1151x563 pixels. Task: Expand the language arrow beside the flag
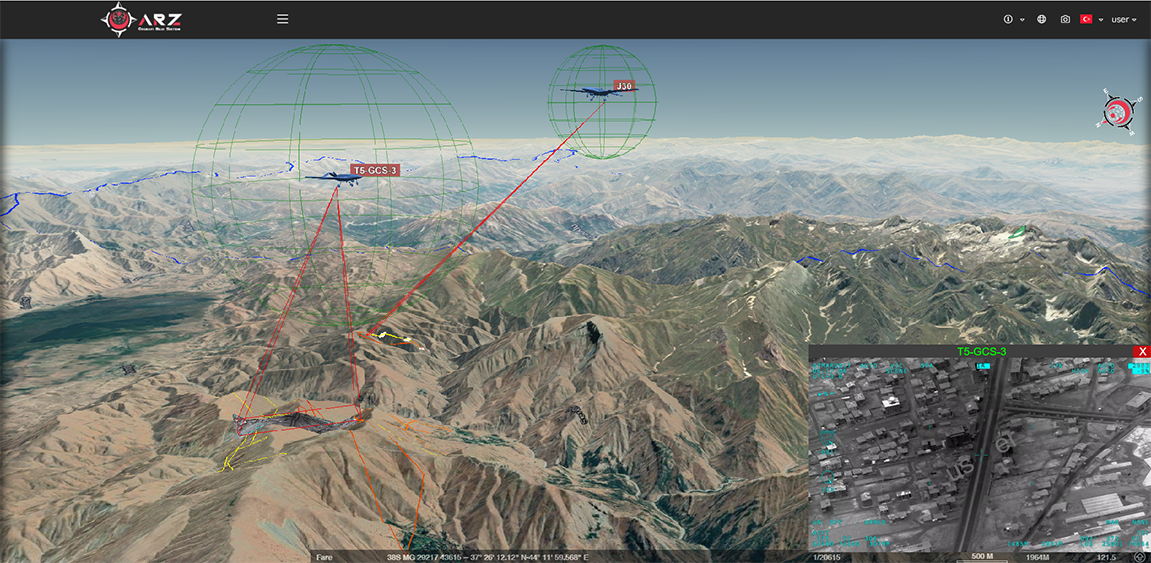[x=1101, y=20]
